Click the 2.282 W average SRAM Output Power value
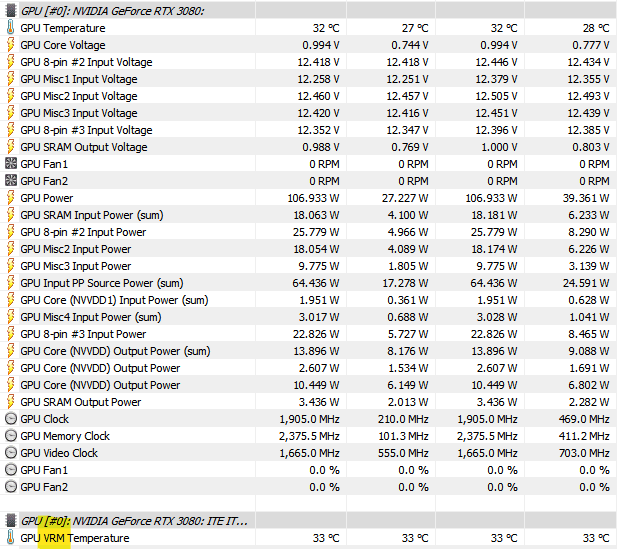Screen dimensions: 617x552 [x=588, y=402]
